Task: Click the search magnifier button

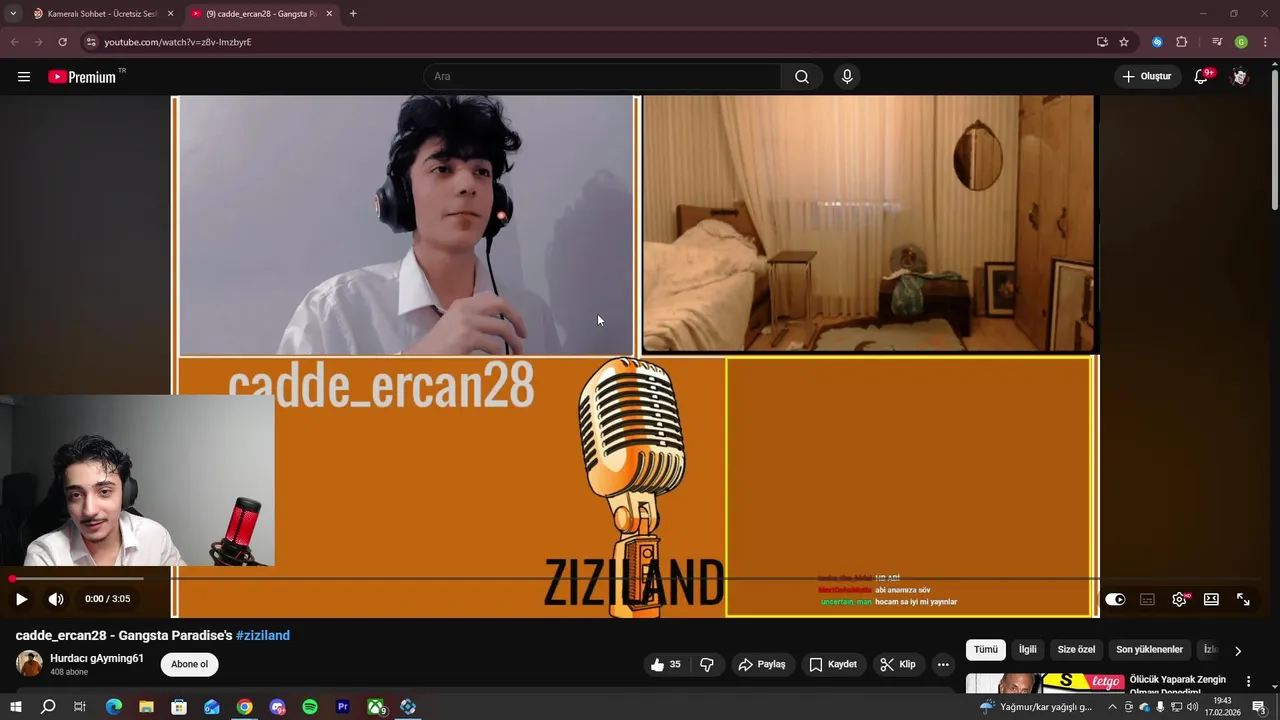Action: (x=802, y=77)
